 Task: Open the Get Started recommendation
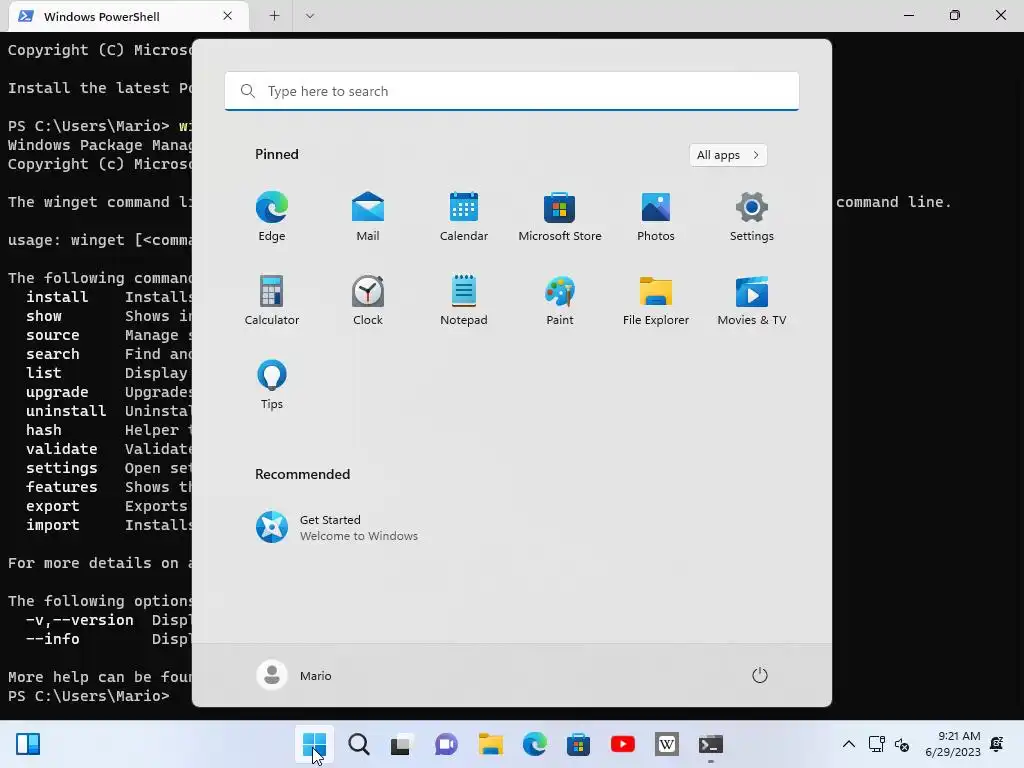pos(337,527)
